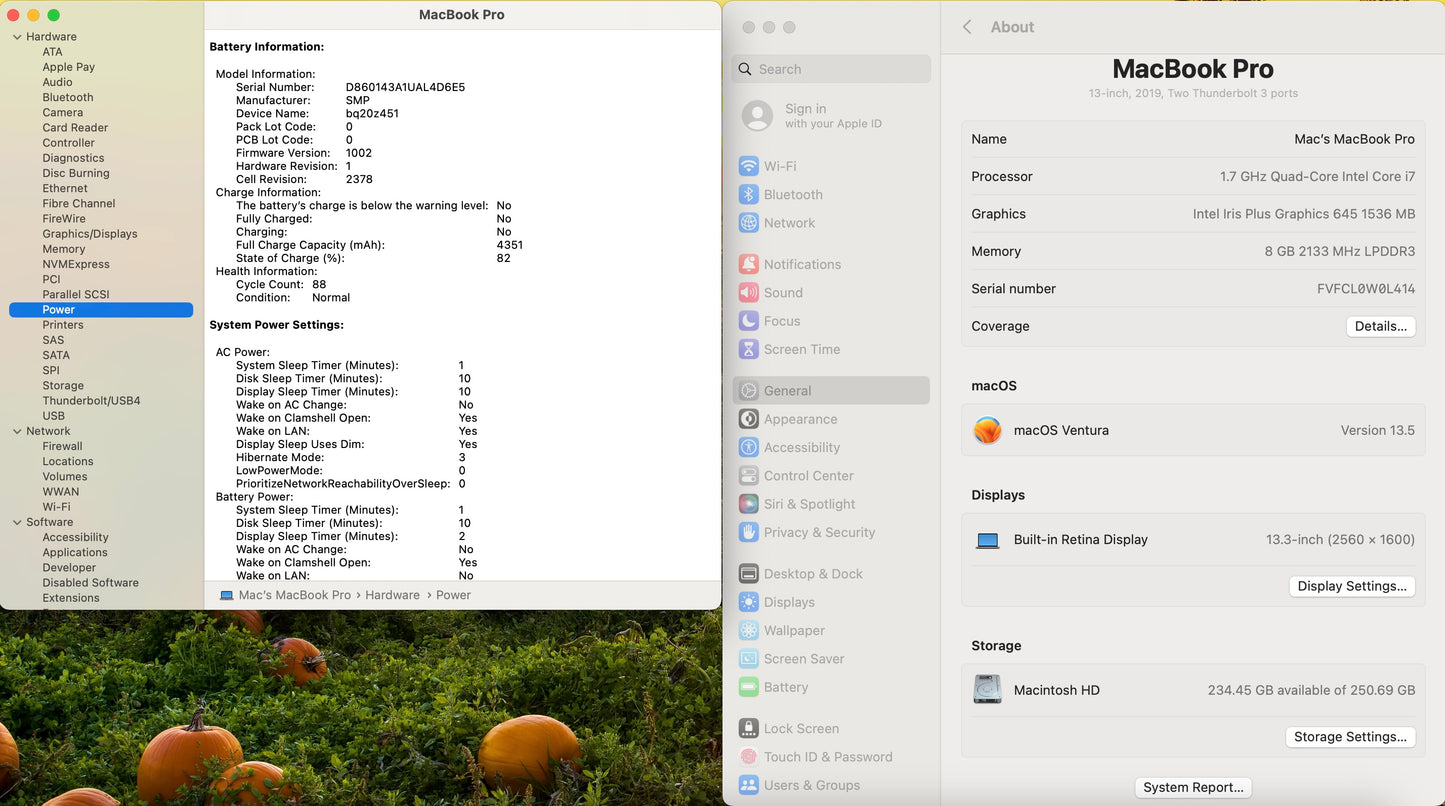Go back using the About back chevron
The image size is (1445, 806).
tap(967, 27)
